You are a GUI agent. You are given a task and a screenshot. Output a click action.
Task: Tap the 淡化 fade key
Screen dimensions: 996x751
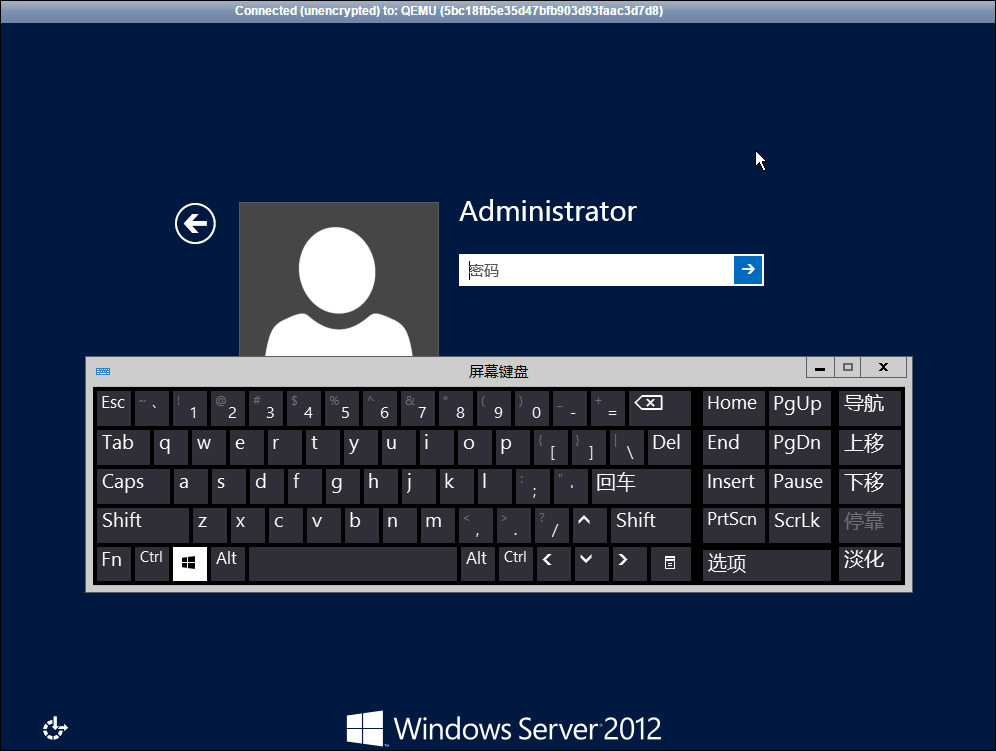[x=870, y=564]
